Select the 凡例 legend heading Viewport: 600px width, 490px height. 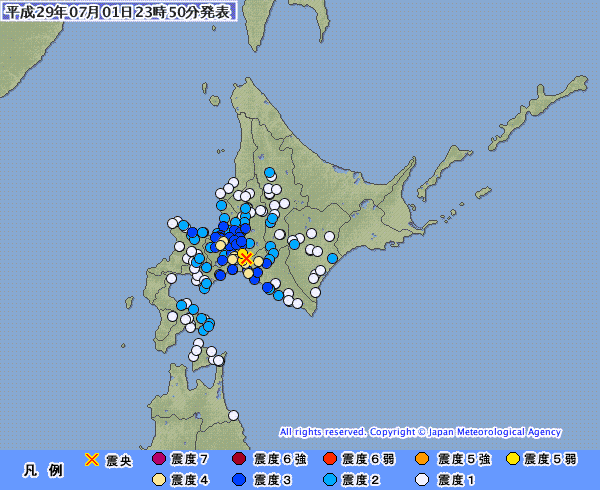coord(43,470)
